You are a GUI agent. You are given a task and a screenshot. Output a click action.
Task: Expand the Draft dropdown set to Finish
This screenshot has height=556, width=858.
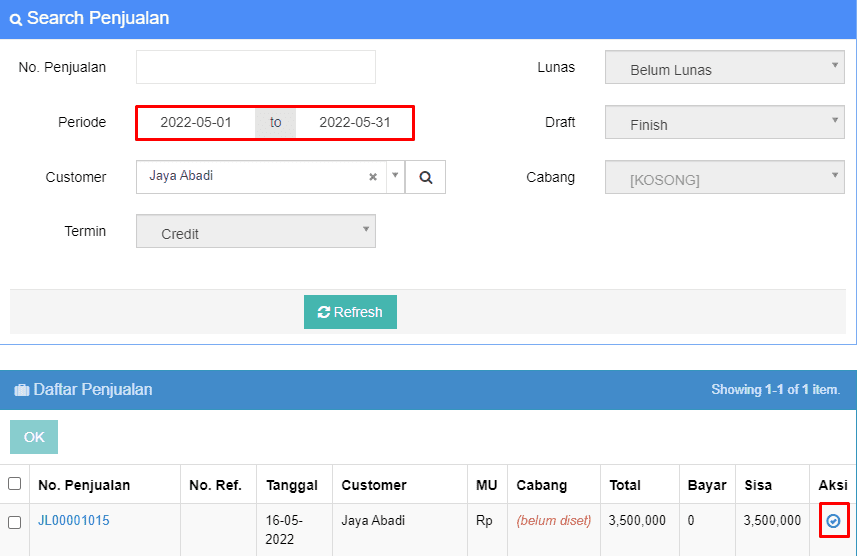pyautogui.click(x=724, y=124)
